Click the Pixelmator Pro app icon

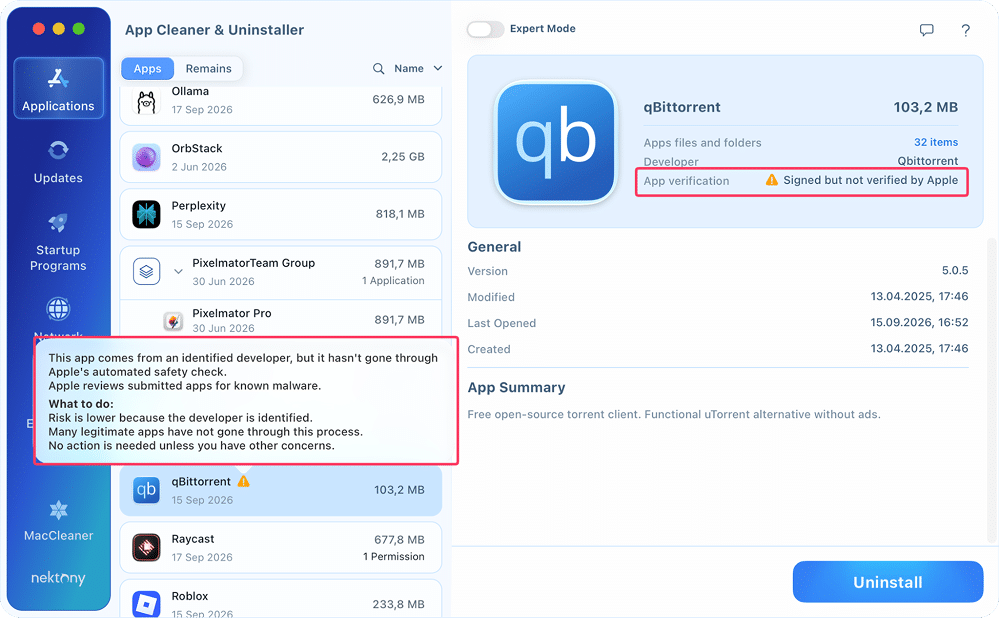pos(173,320)
